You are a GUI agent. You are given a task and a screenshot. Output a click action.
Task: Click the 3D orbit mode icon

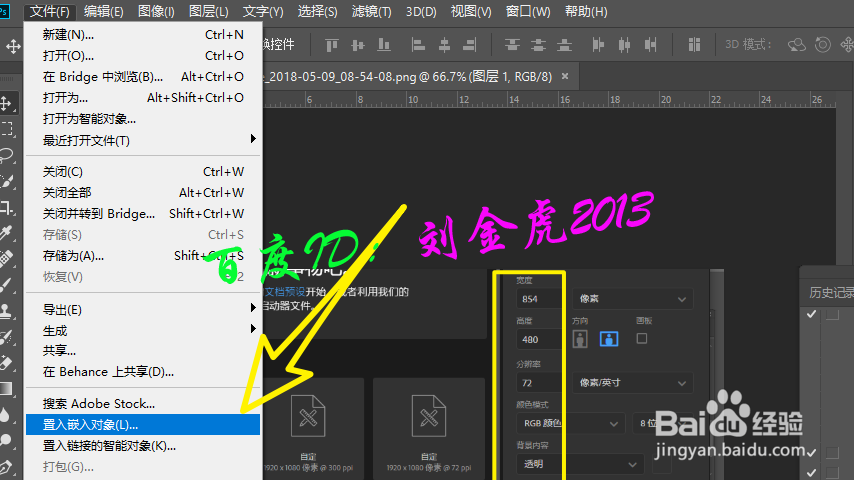pos(797,45)
